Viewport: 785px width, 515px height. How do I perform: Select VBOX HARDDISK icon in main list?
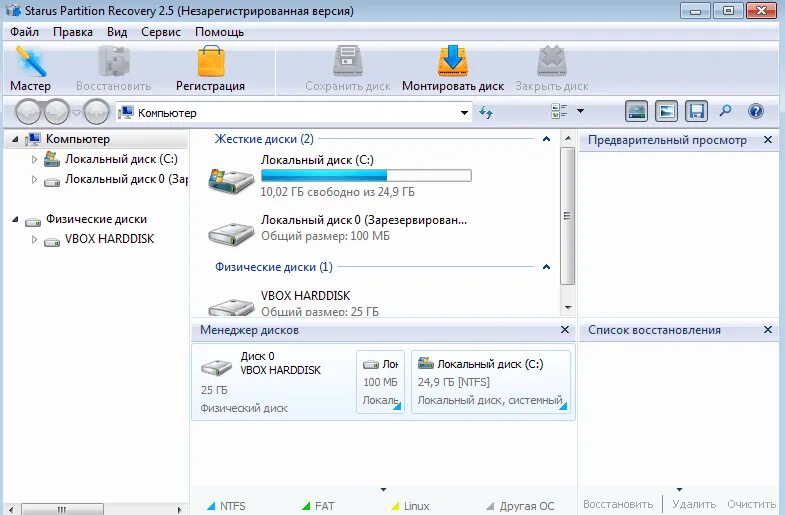[x=231, y=307]
